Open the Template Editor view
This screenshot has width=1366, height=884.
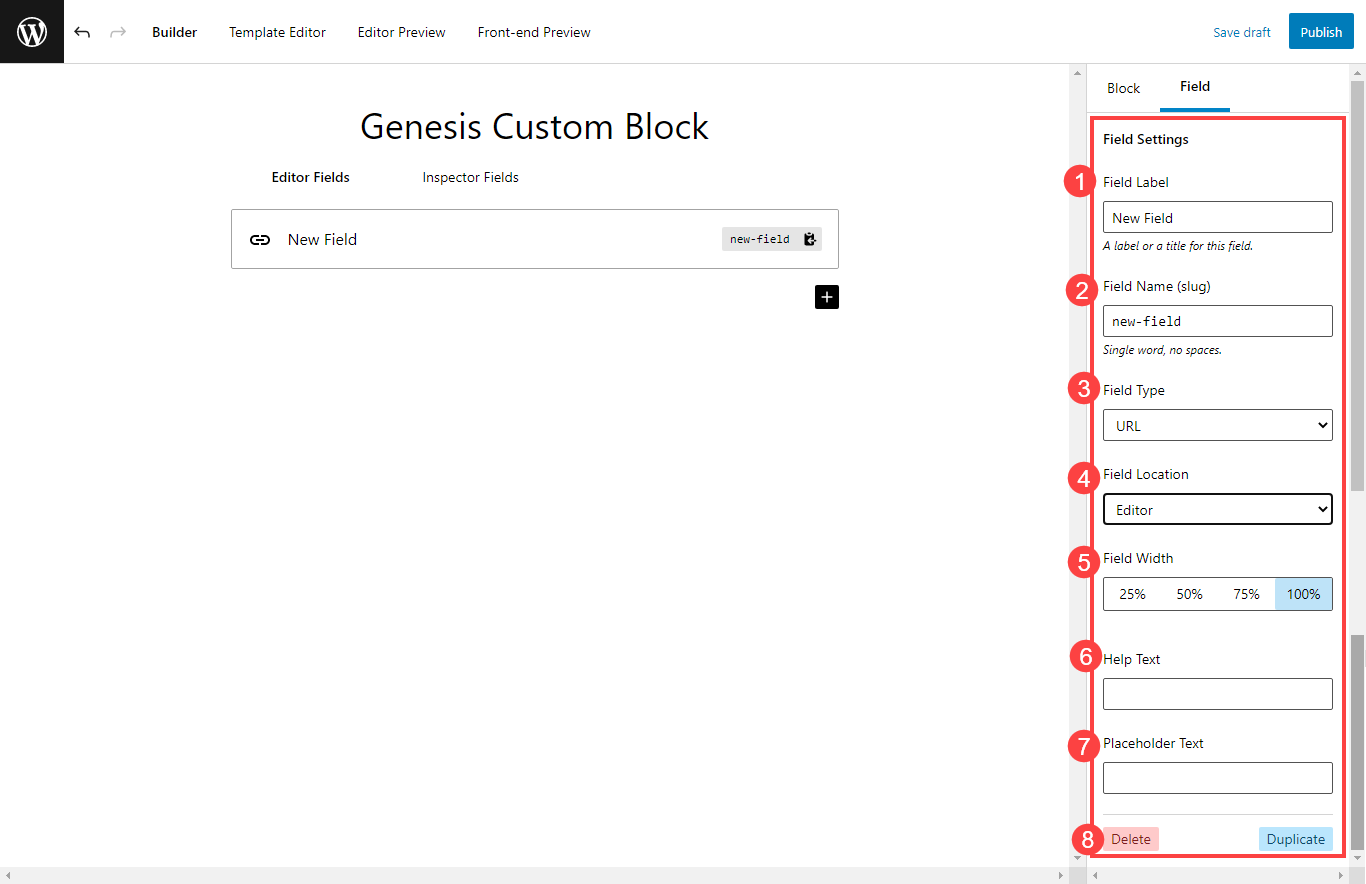pos(277,31)
